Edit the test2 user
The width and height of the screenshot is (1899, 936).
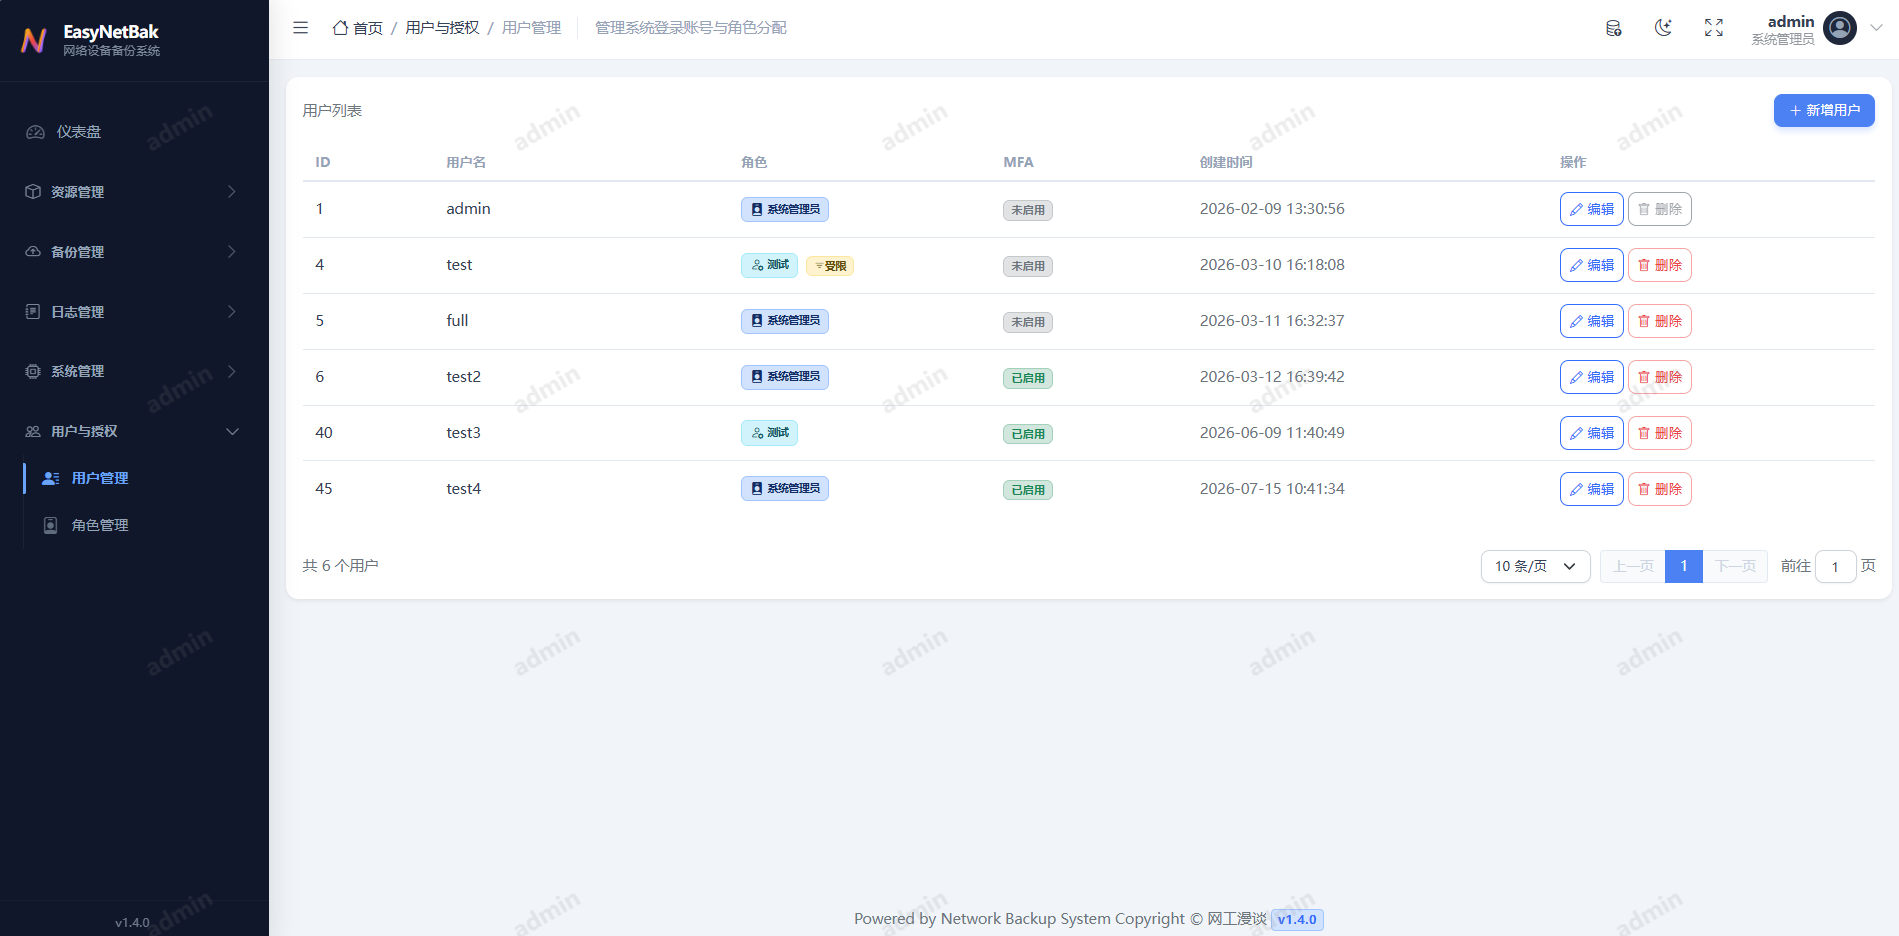coord(1591,377)
